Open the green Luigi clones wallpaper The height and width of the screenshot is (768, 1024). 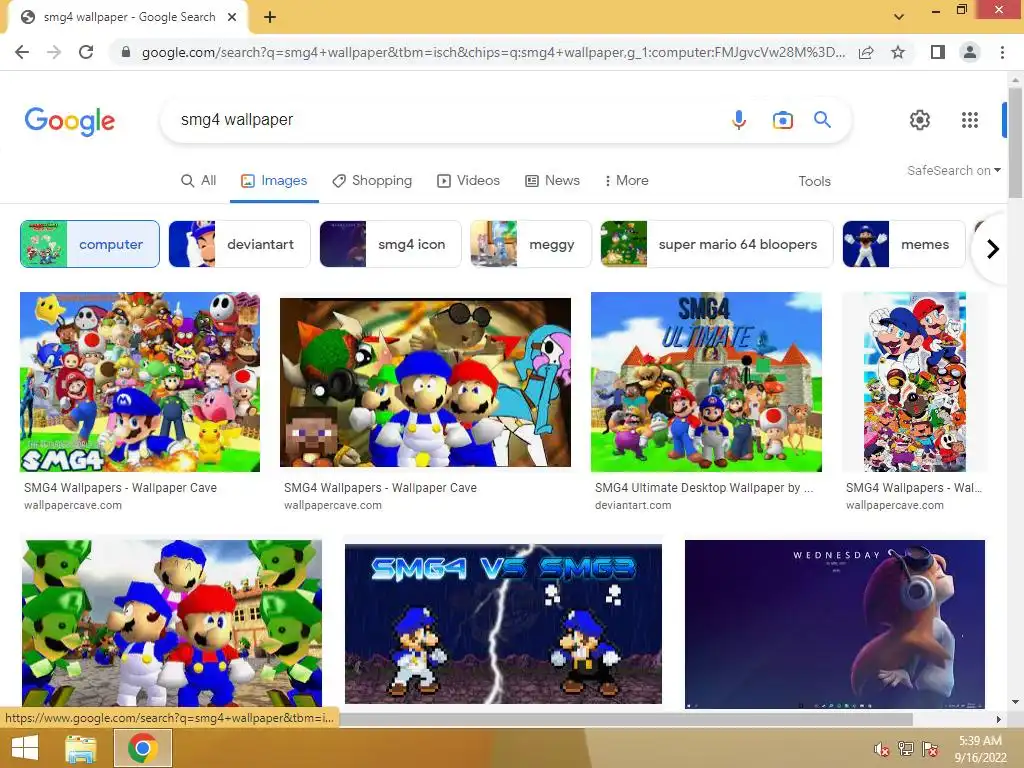(172, 623)
